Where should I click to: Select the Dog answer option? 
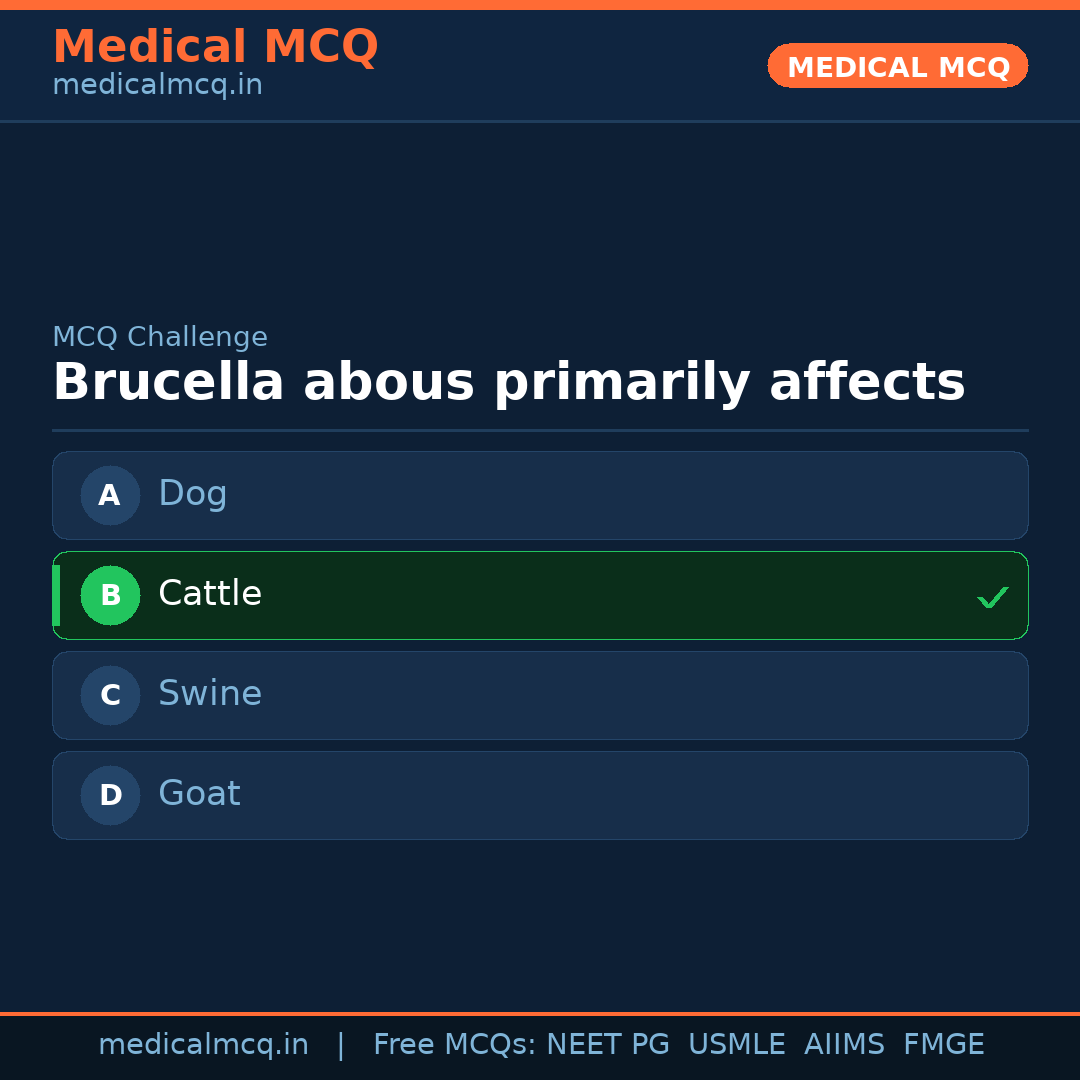click(540, 495)
